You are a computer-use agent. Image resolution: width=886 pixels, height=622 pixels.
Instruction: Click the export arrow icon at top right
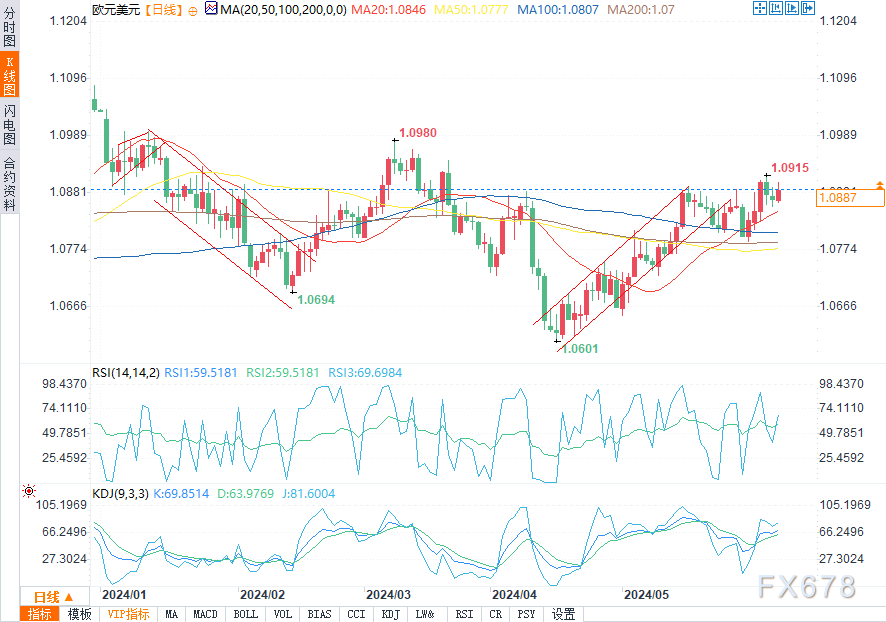point(808,8)
